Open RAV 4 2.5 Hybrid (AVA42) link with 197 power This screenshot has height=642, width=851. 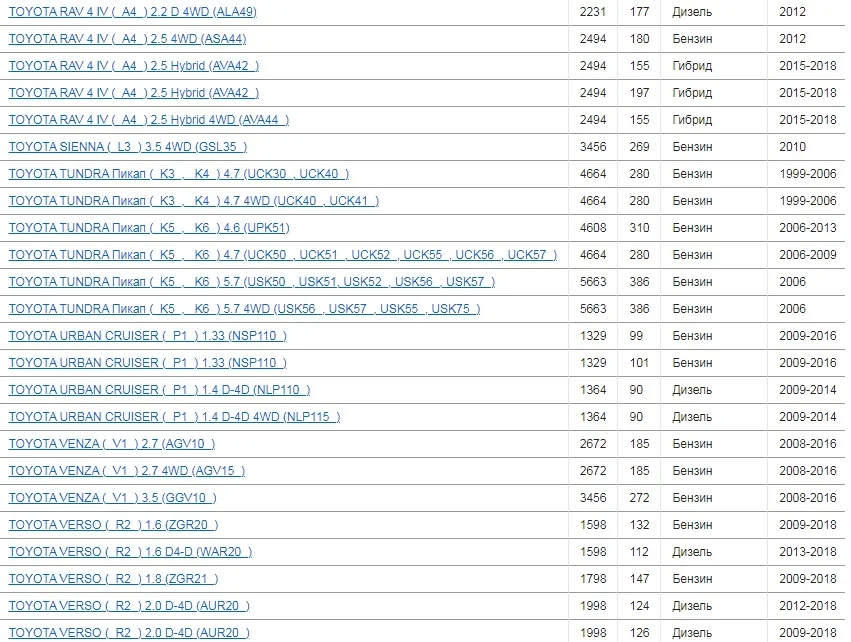(x=134, y=93)
